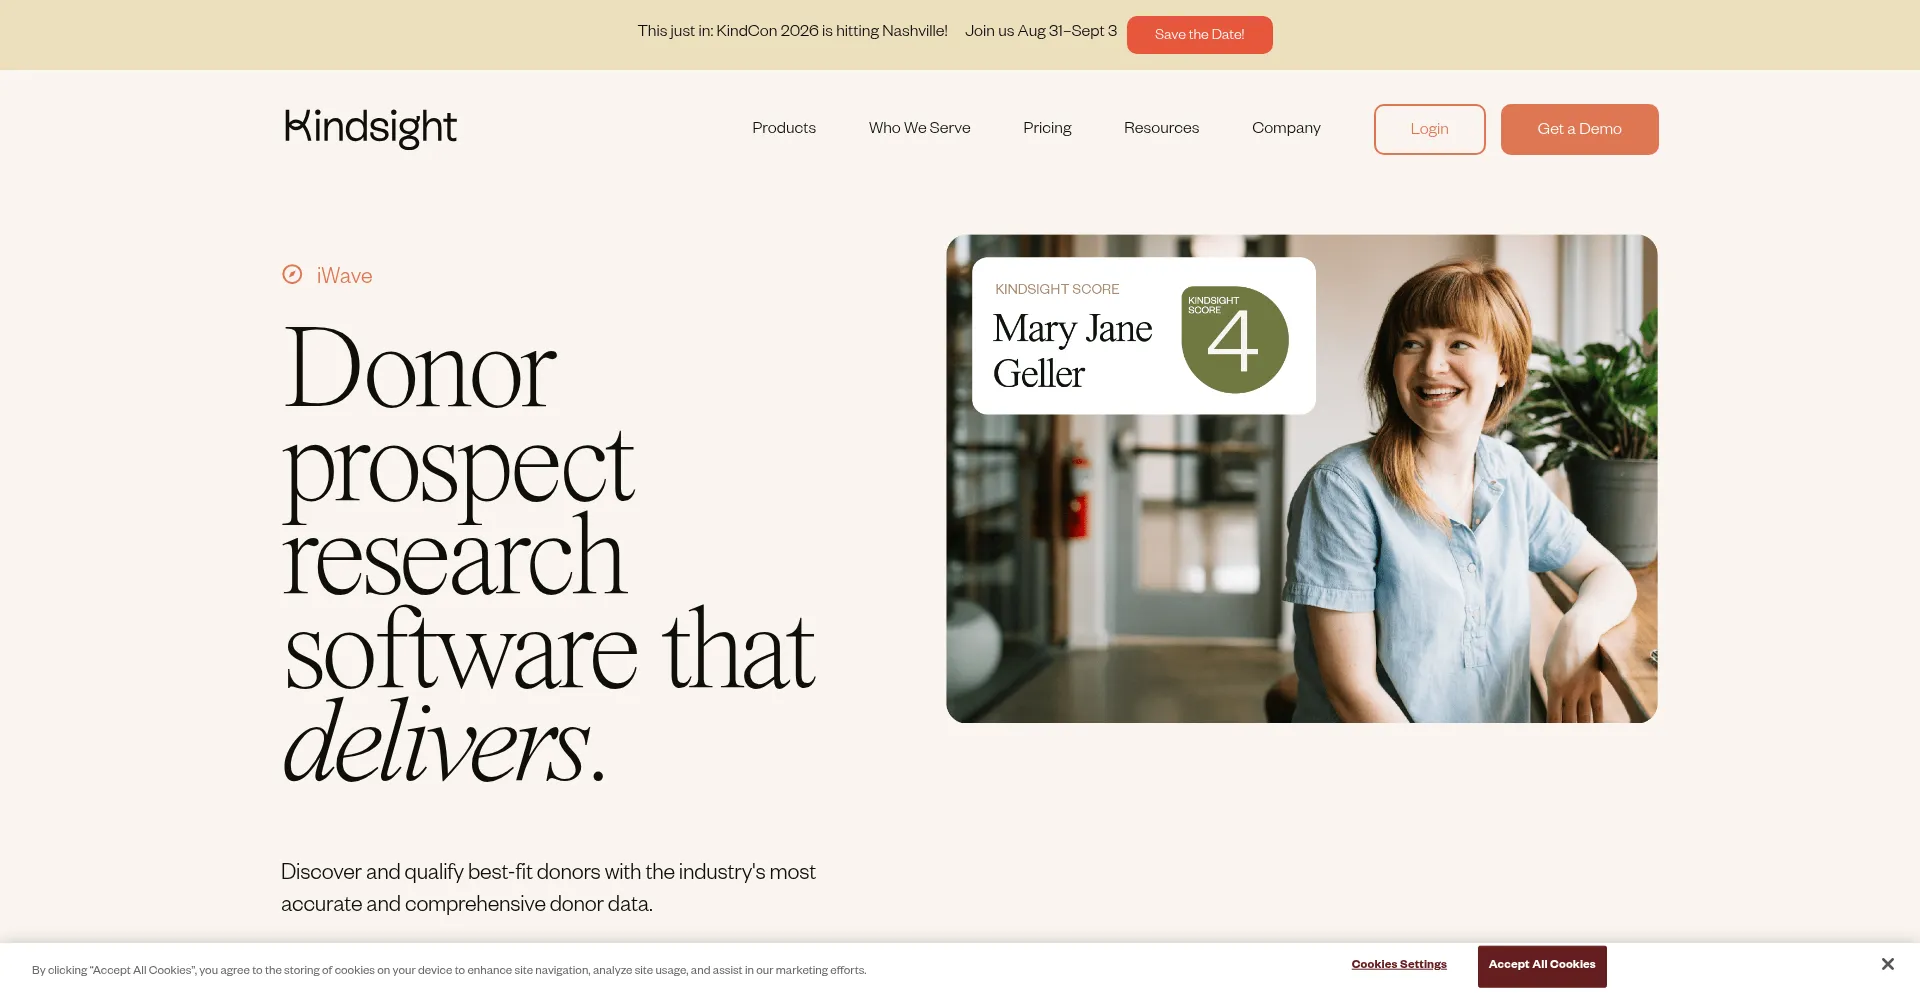The image size is (1920, 993).
Task: Click the iWave label text
Action: (x=344, y=276)
